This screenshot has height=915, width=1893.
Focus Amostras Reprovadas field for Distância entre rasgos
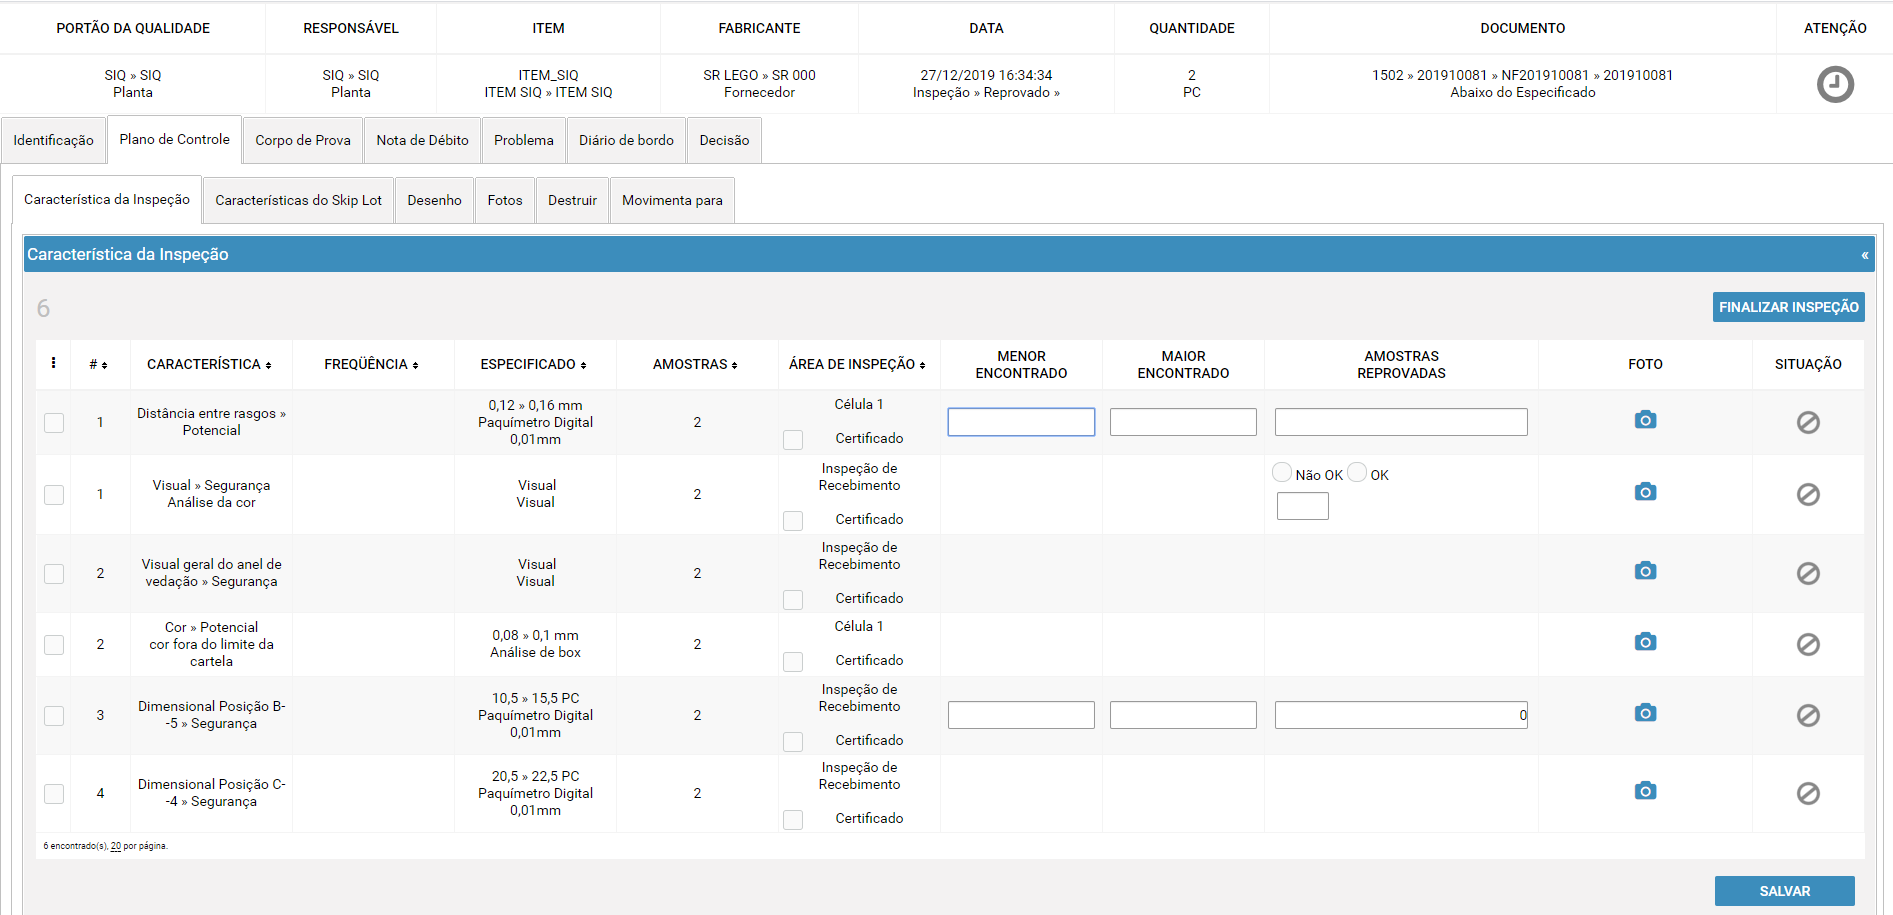[1401, 422]
